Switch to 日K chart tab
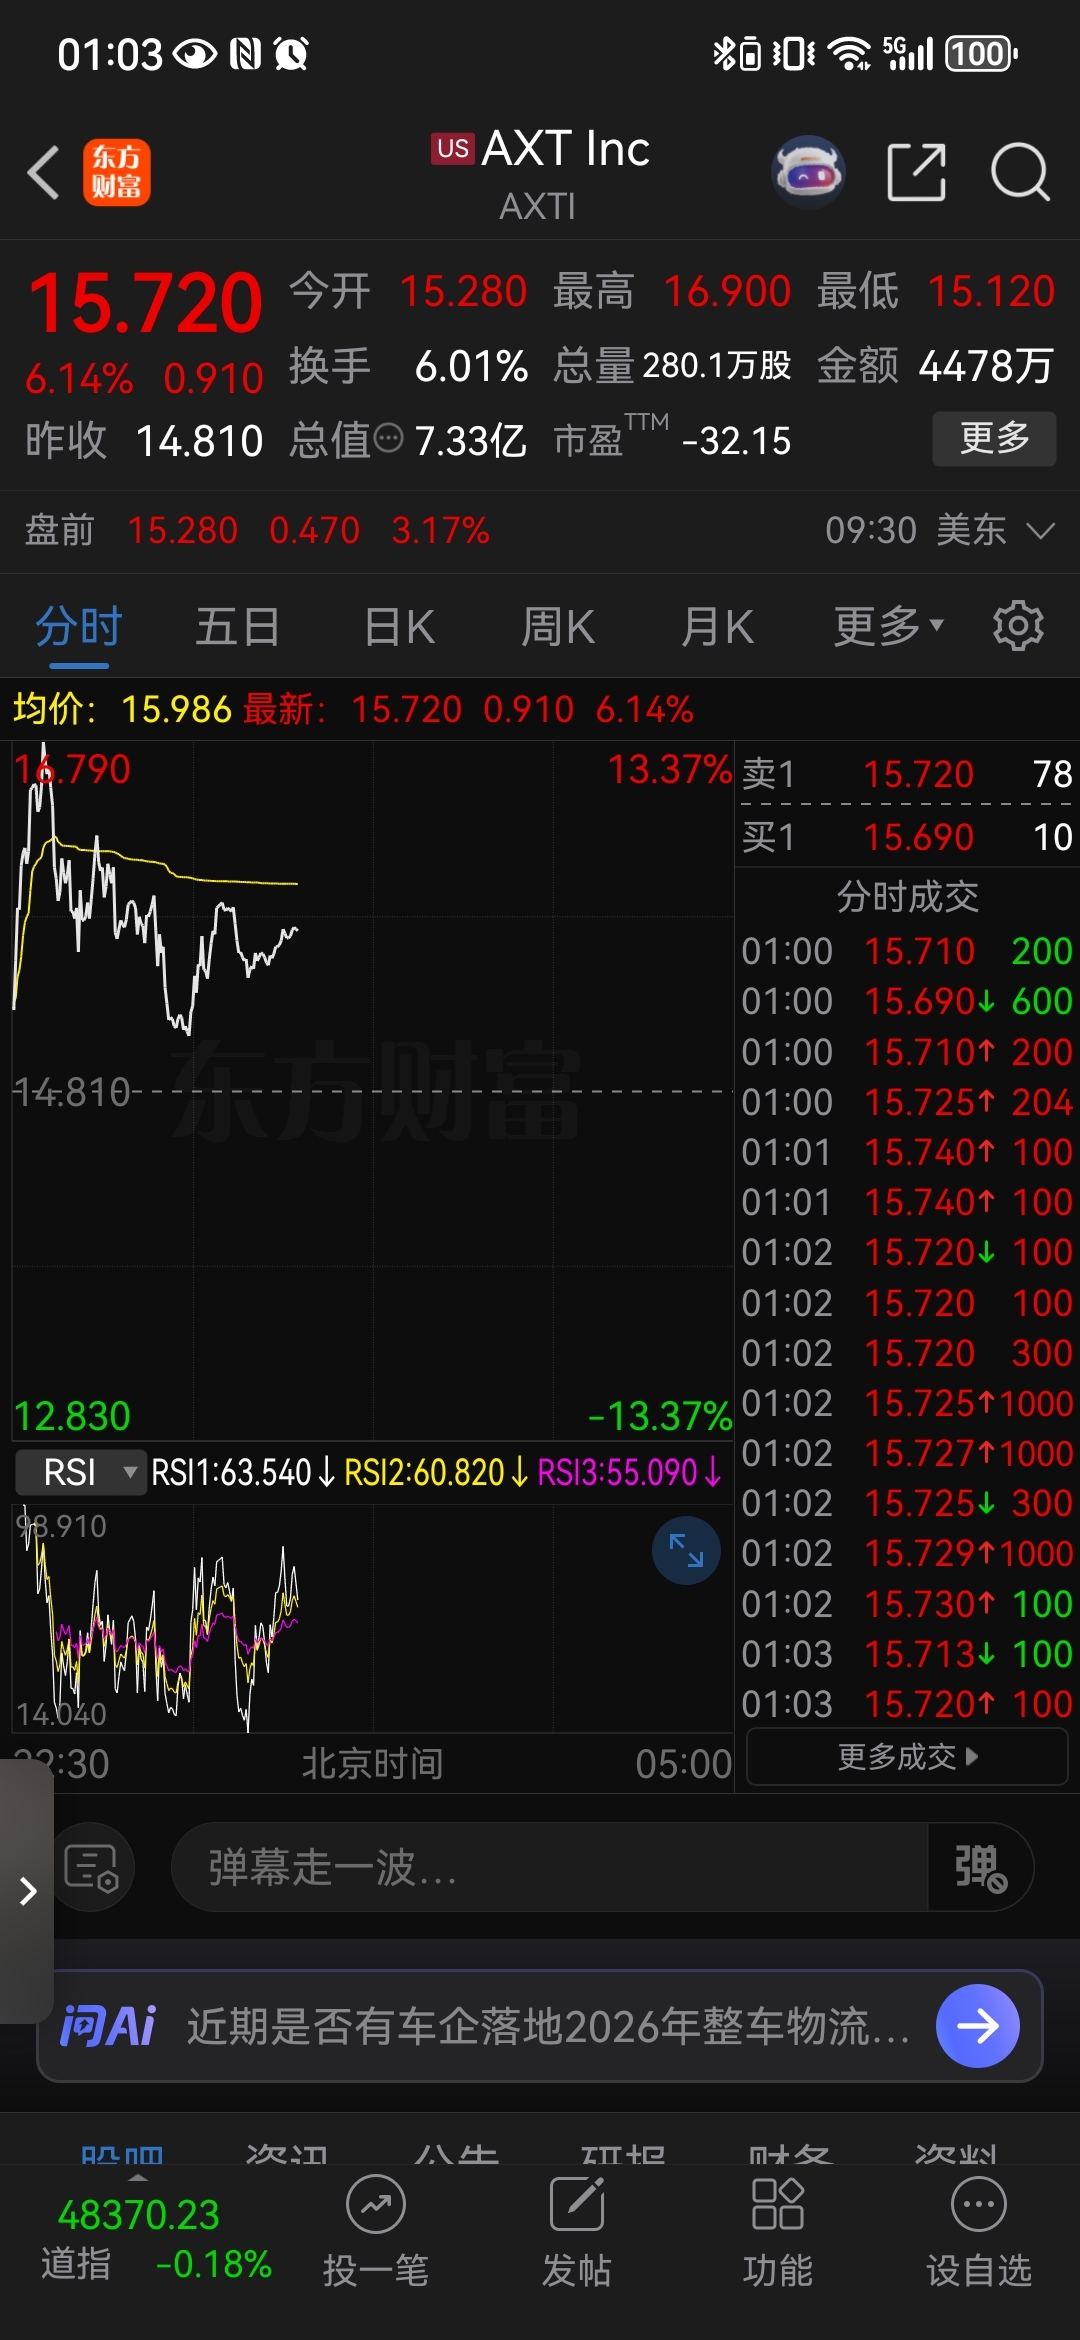This screenshot has height=2340, width=1080. tap(399, 627)
